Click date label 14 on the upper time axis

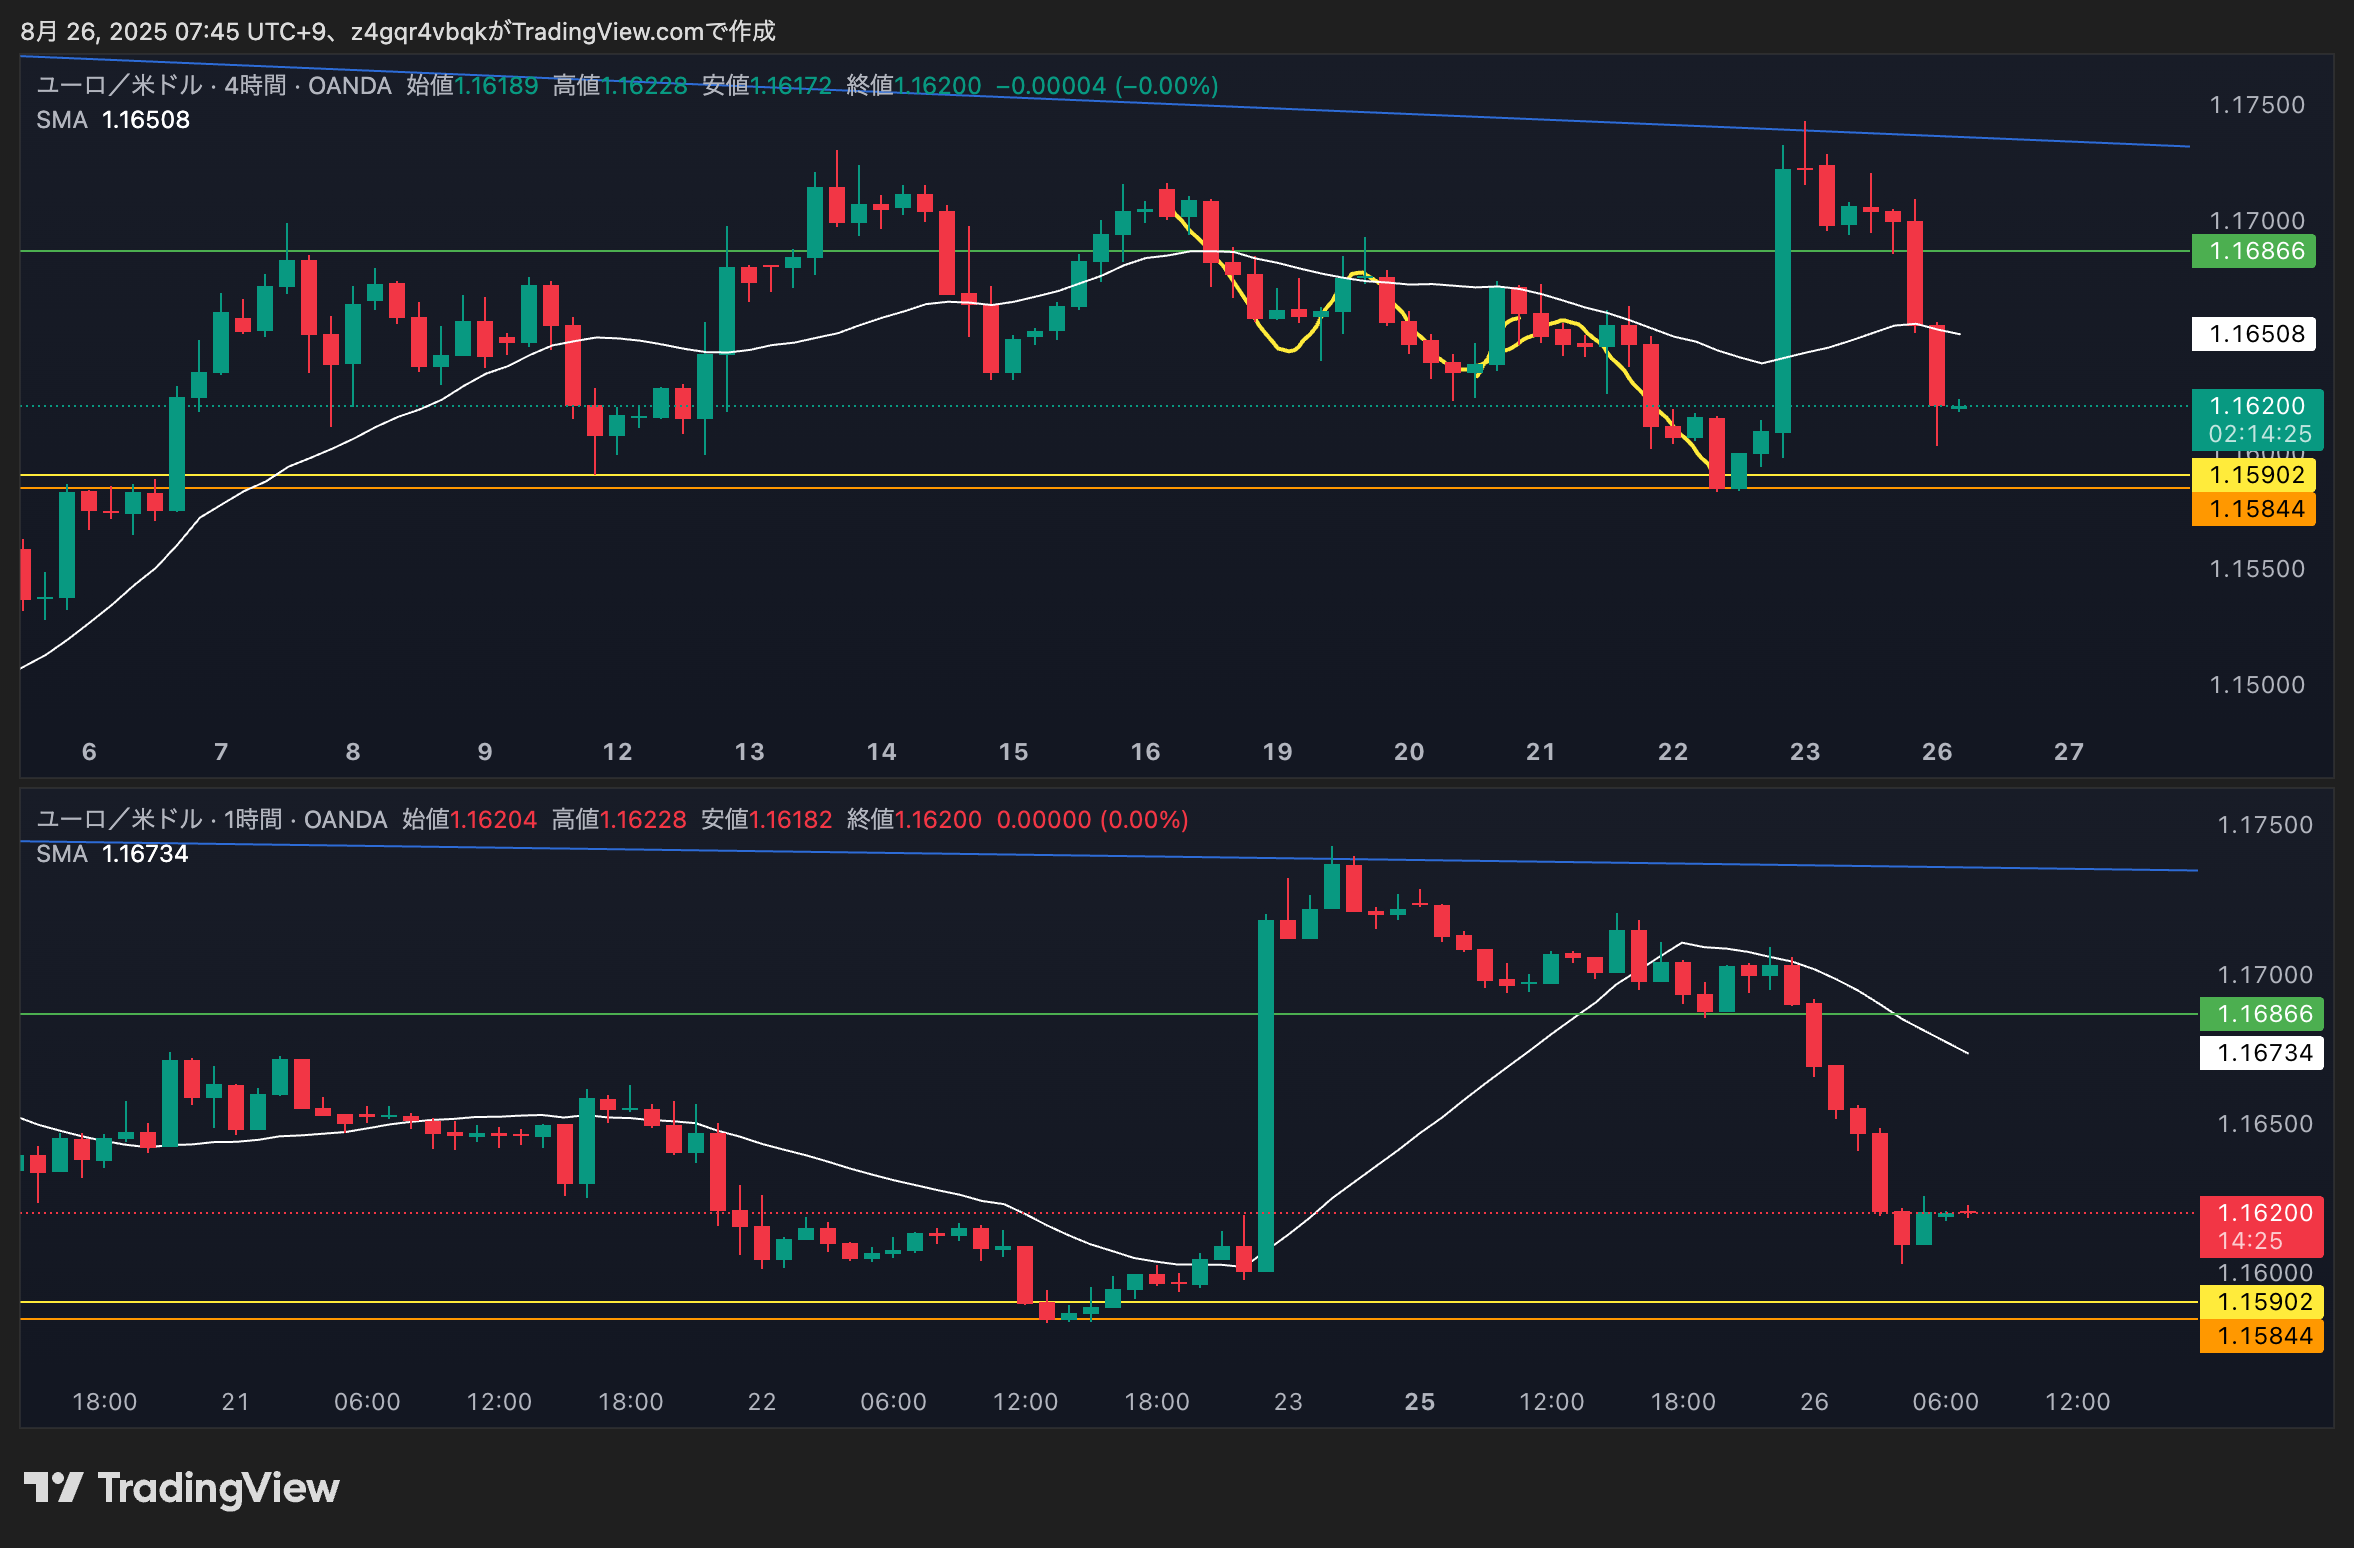(881, 752)
